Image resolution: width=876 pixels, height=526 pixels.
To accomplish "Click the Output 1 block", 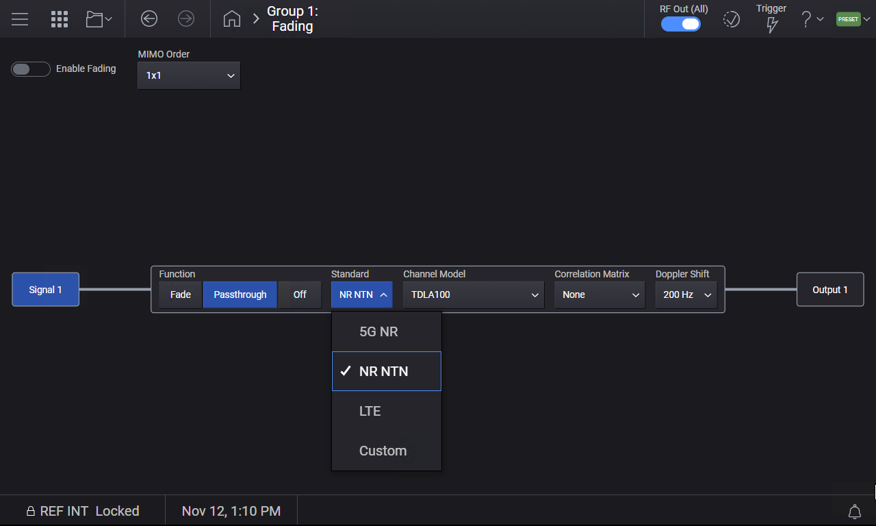I will coord(829,290).
